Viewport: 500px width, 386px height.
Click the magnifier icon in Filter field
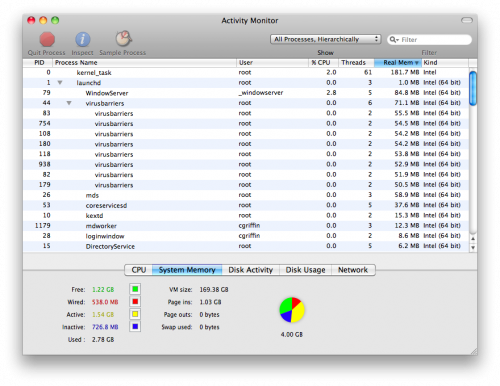pos(394,40)
